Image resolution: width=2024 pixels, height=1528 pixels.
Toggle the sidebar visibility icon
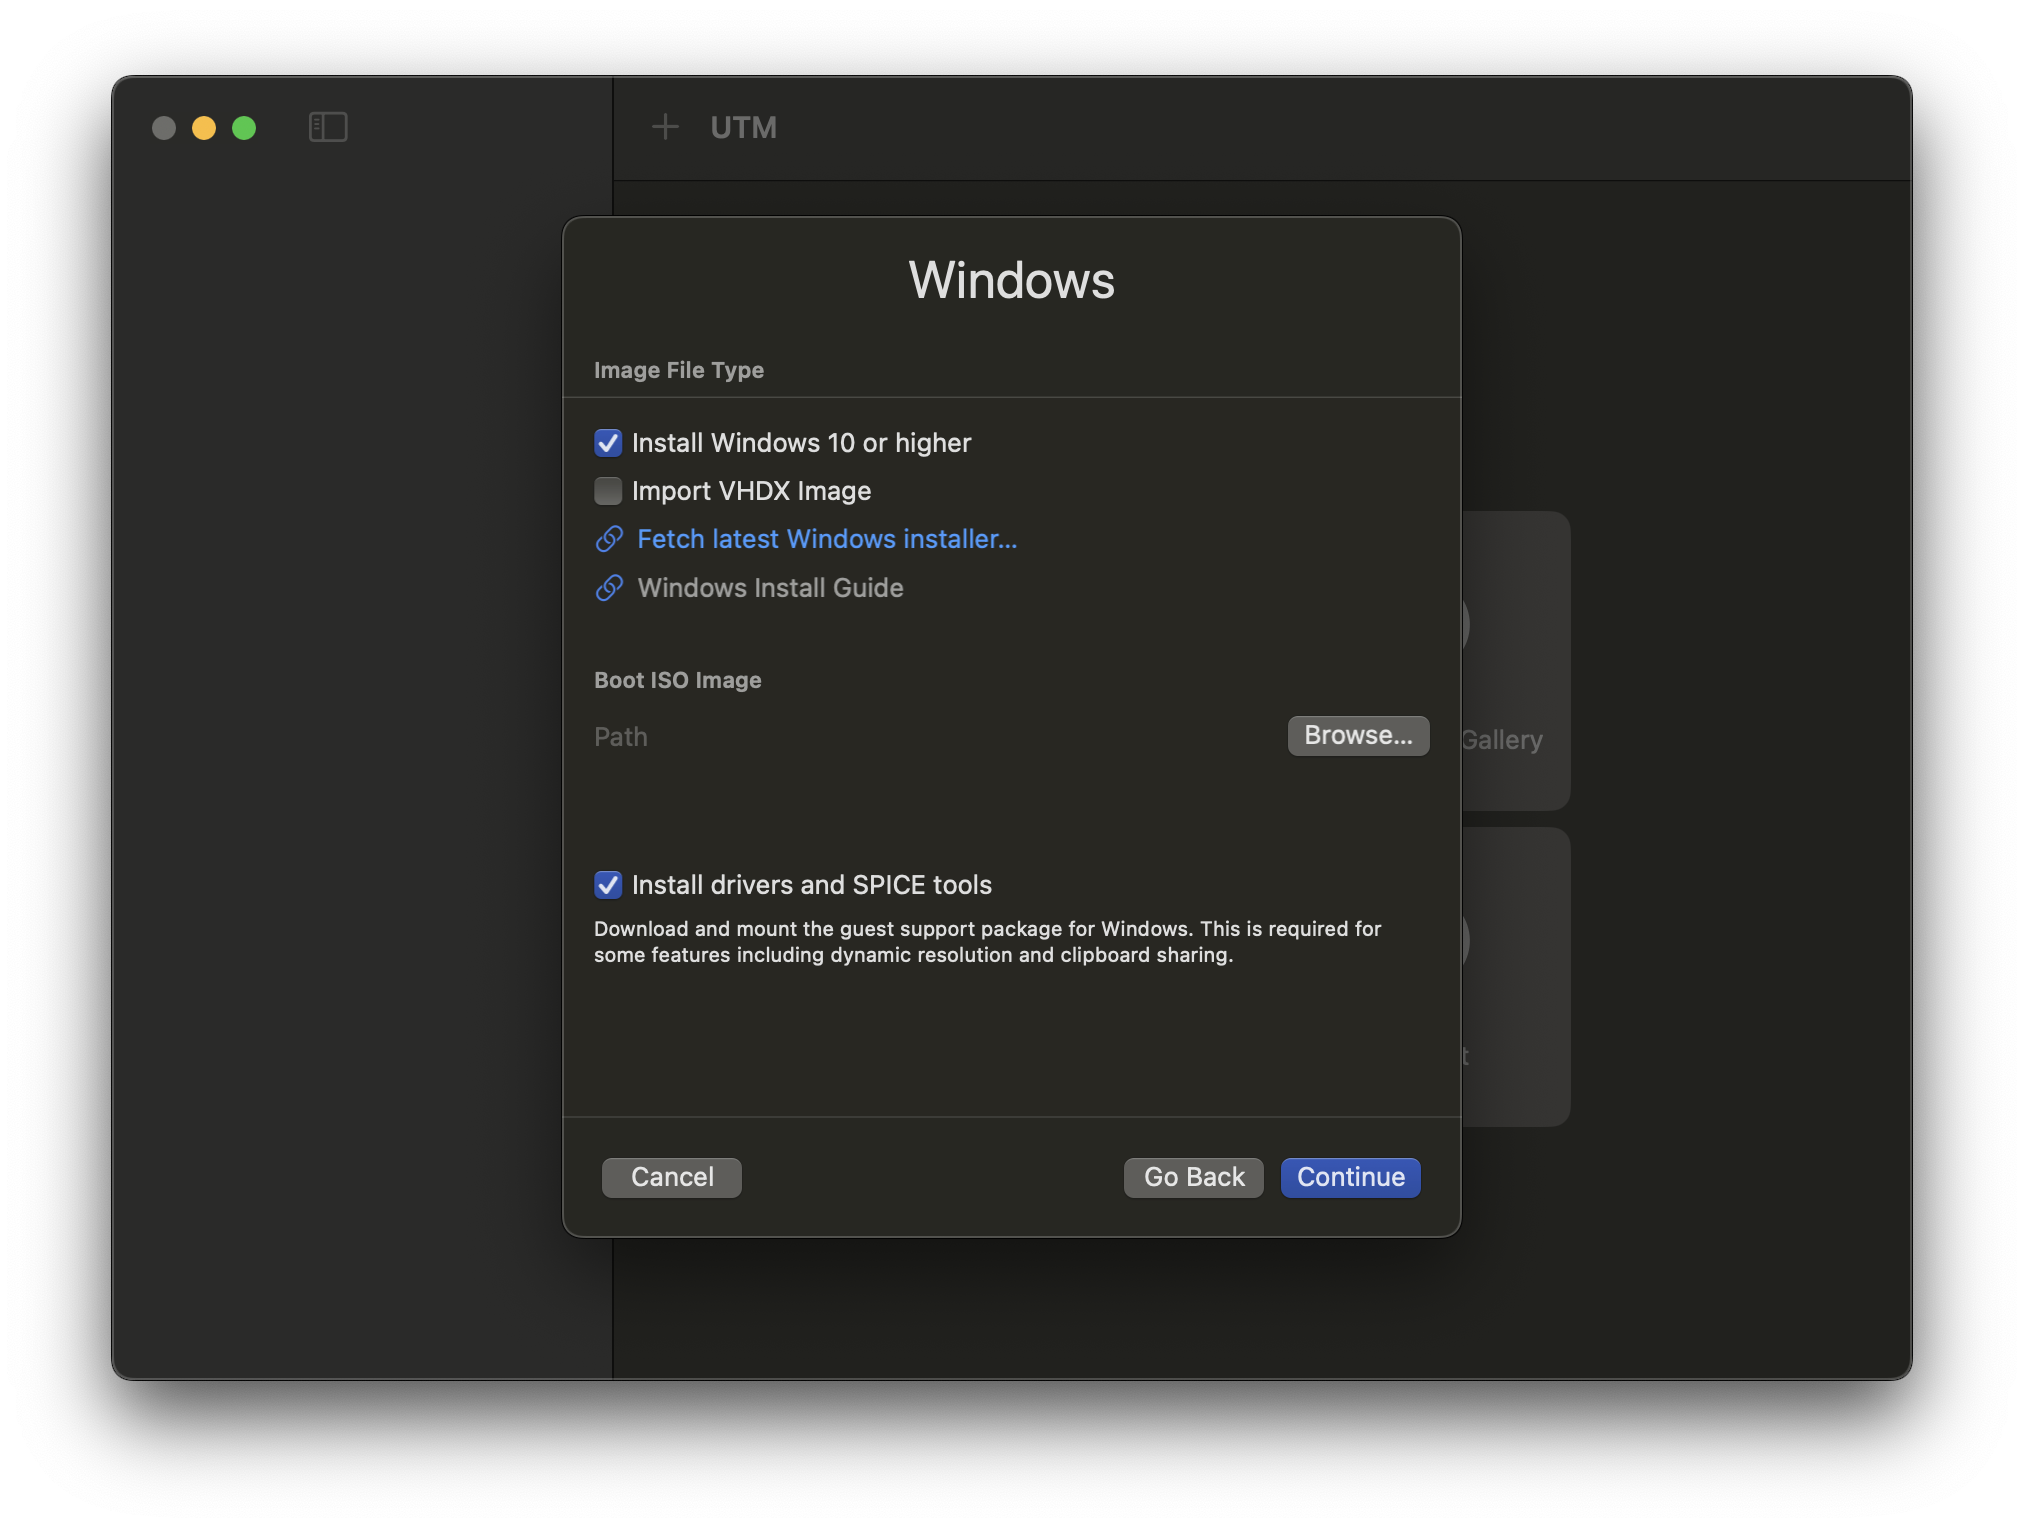click(328, 127)
